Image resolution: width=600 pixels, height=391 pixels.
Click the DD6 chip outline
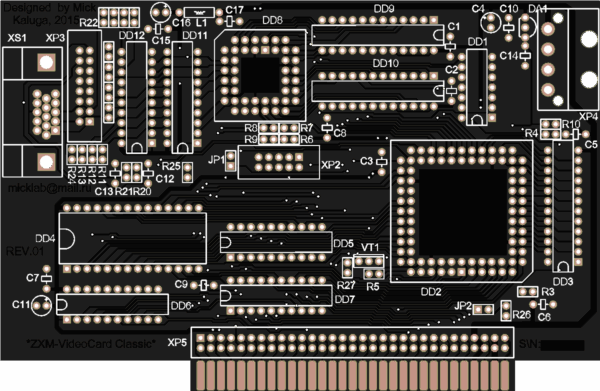coord(112,305)
